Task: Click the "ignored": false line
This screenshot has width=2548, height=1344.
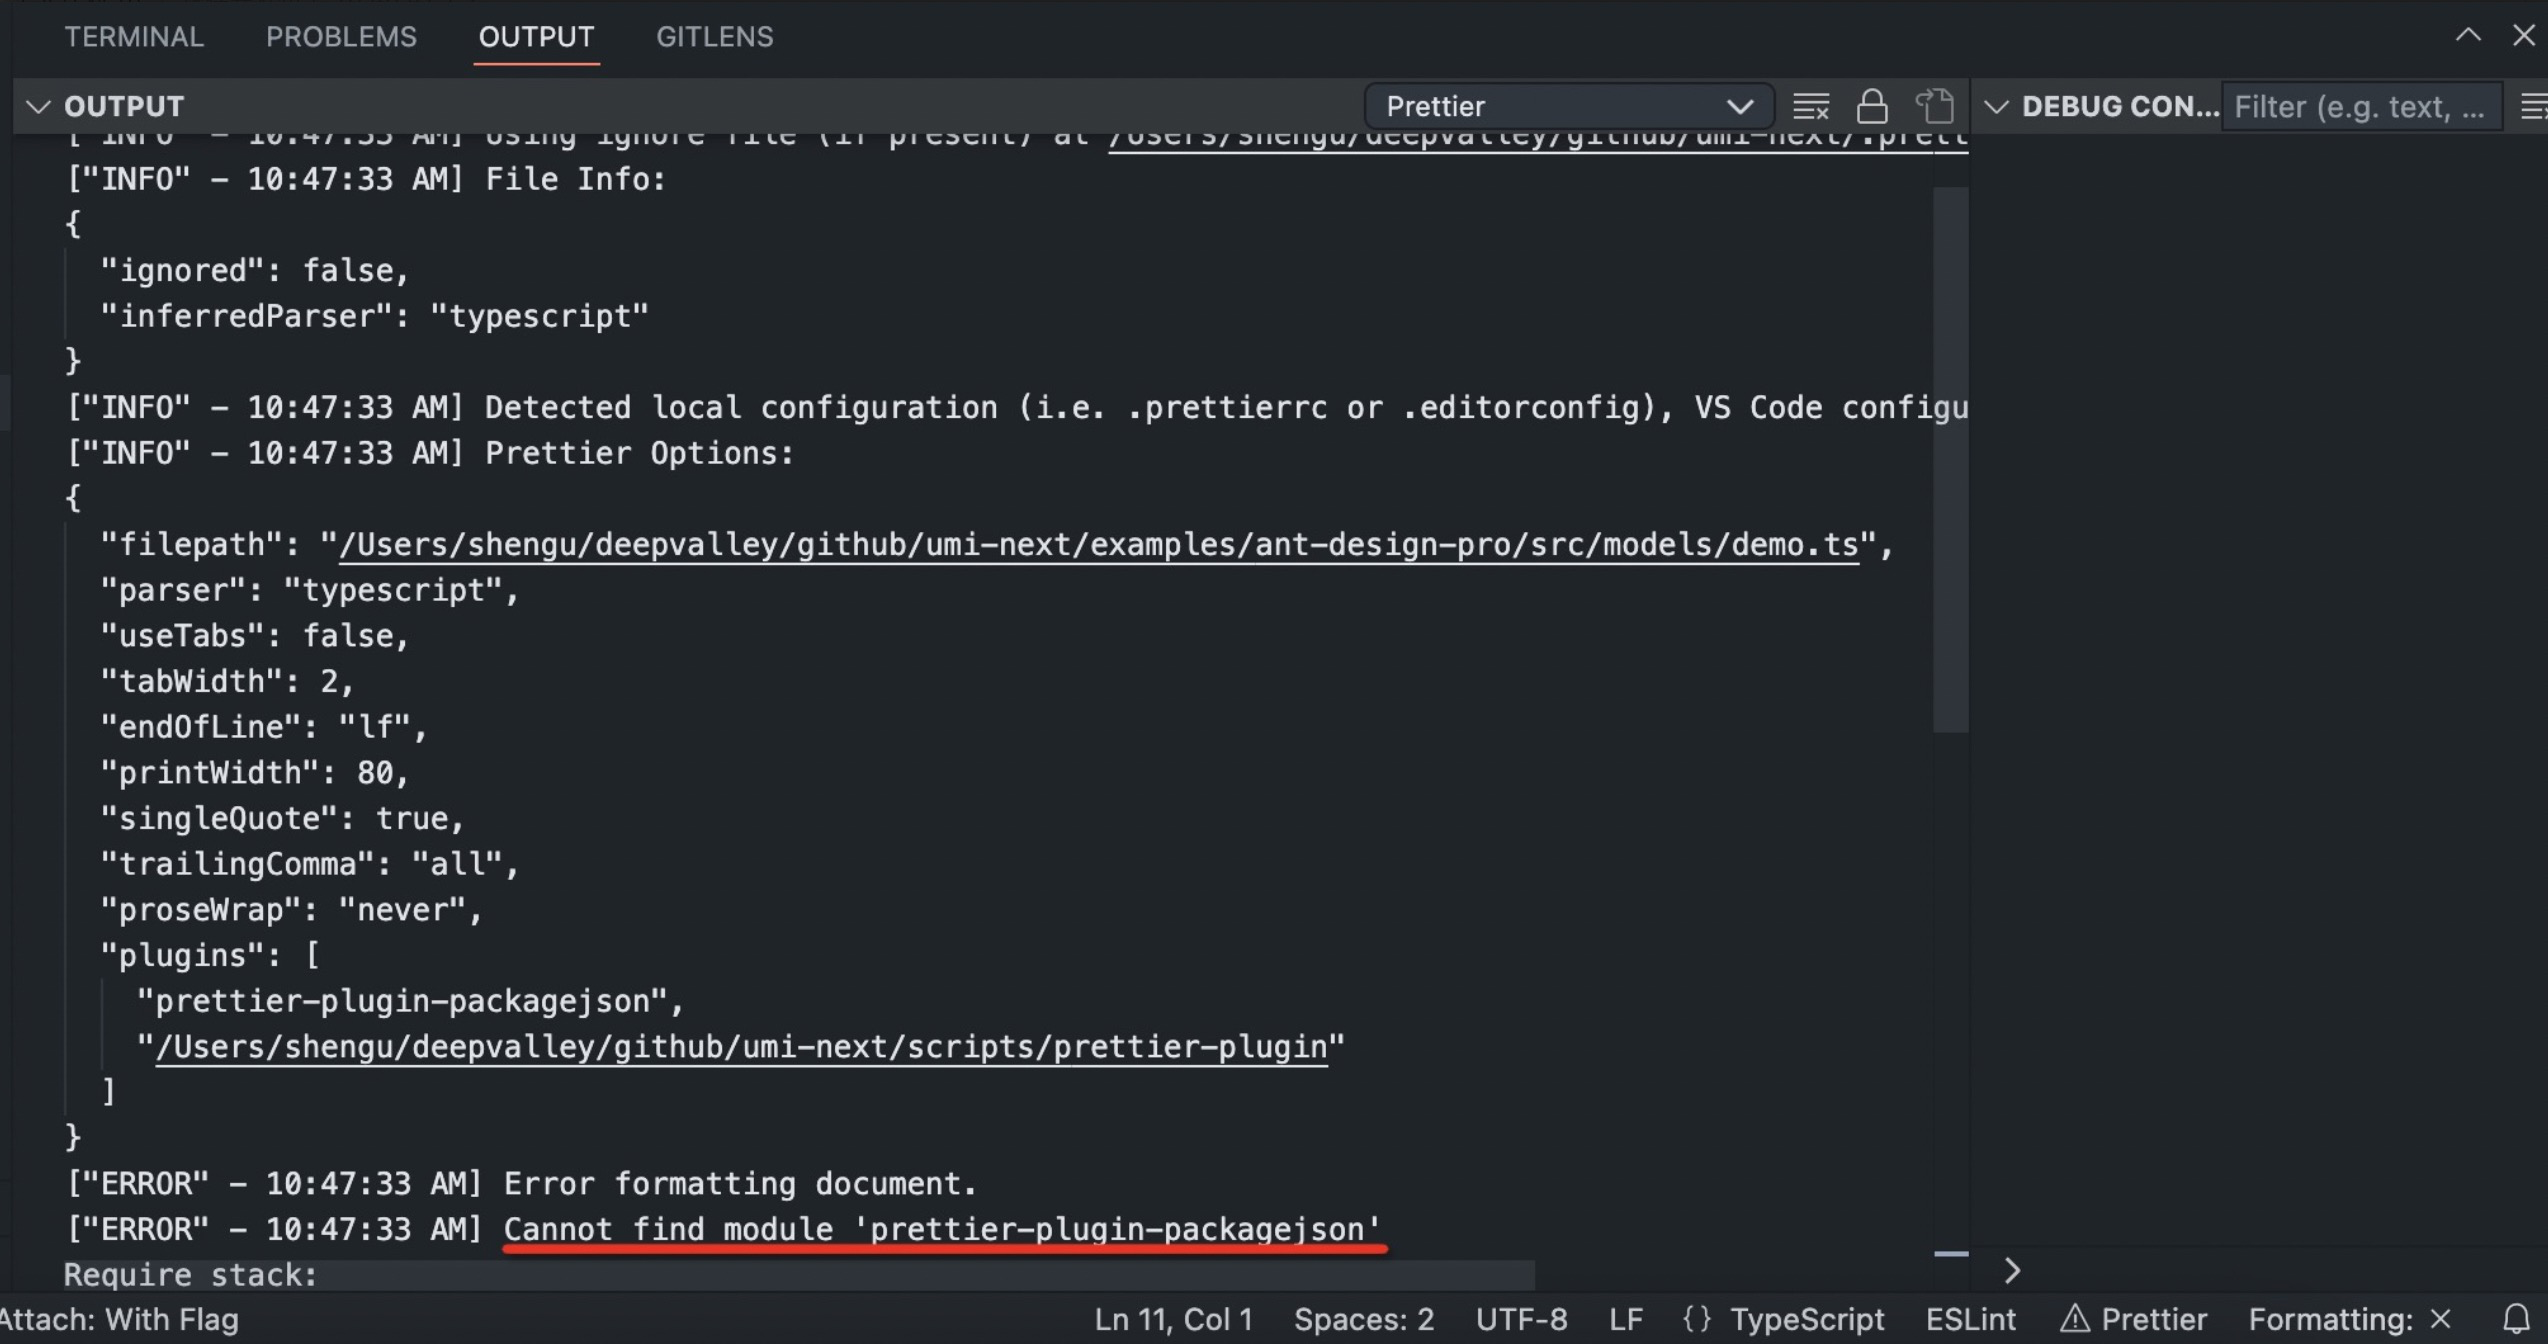Action: tap(254, 271)
